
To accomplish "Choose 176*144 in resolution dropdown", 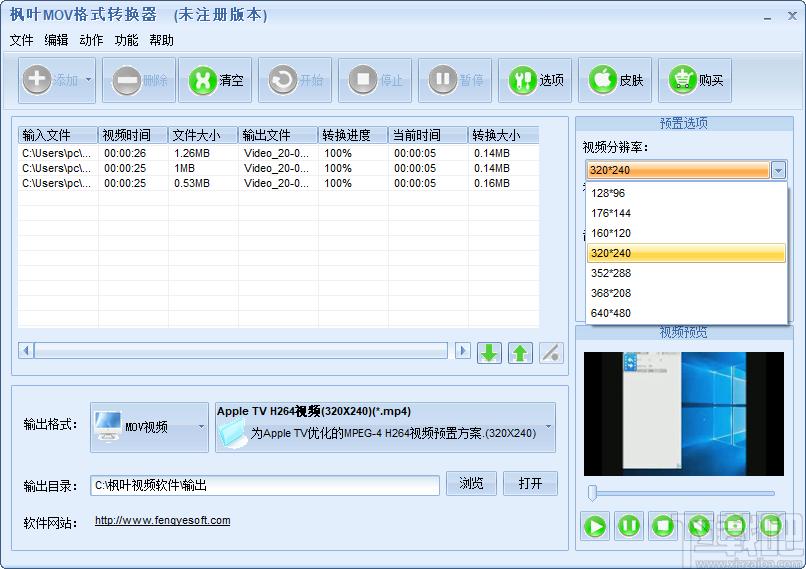I will point(686,213).
